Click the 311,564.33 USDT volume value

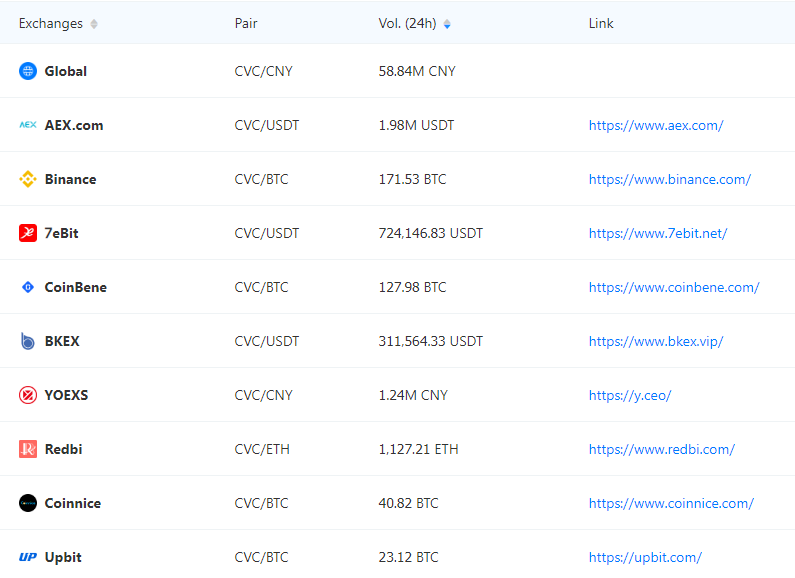click(430, 341)
